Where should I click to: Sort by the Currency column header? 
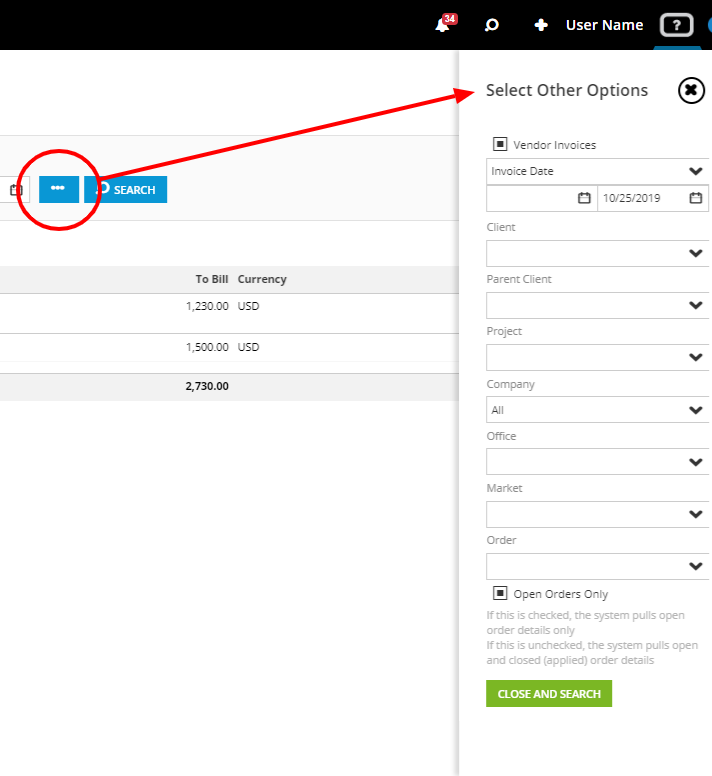pyautogui.click(x=262, y=279)
